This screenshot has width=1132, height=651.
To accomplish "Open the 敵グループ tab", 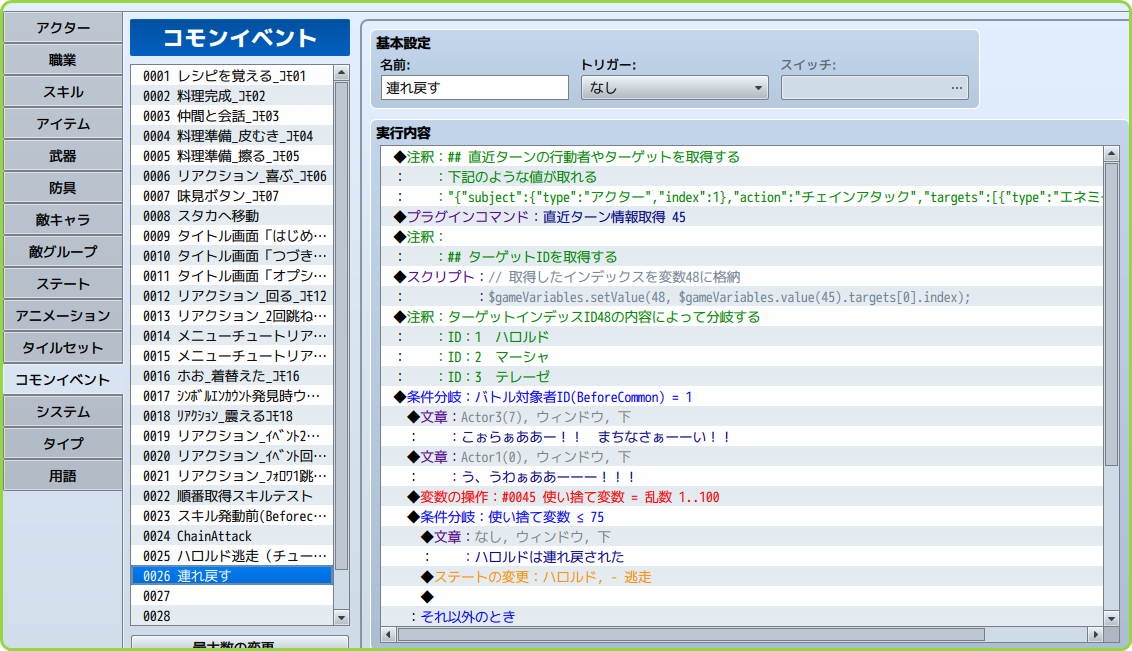I will (63, 251).
